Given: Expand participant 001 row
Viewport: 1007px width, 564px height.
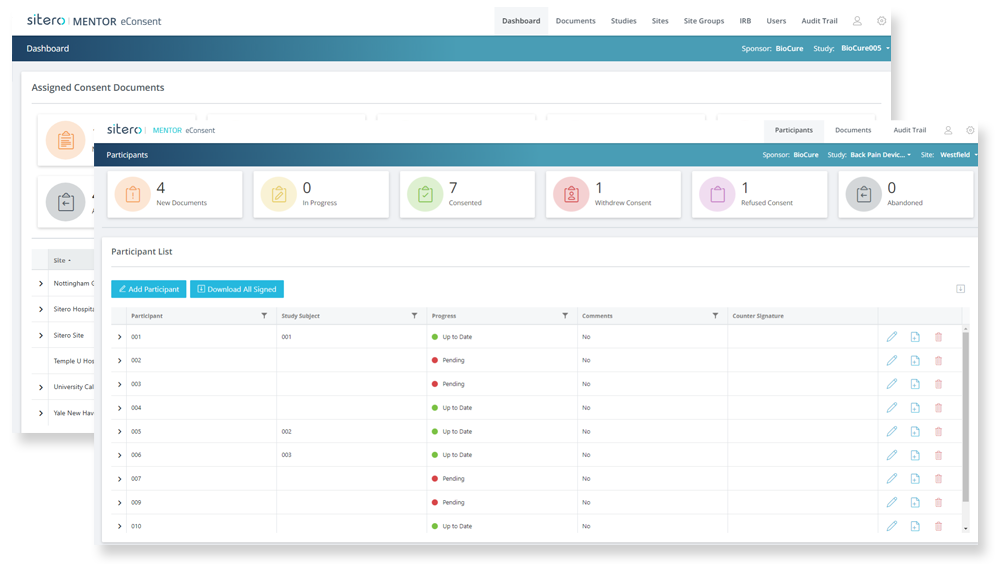Looking at the screenshot, I should [119, 337].
